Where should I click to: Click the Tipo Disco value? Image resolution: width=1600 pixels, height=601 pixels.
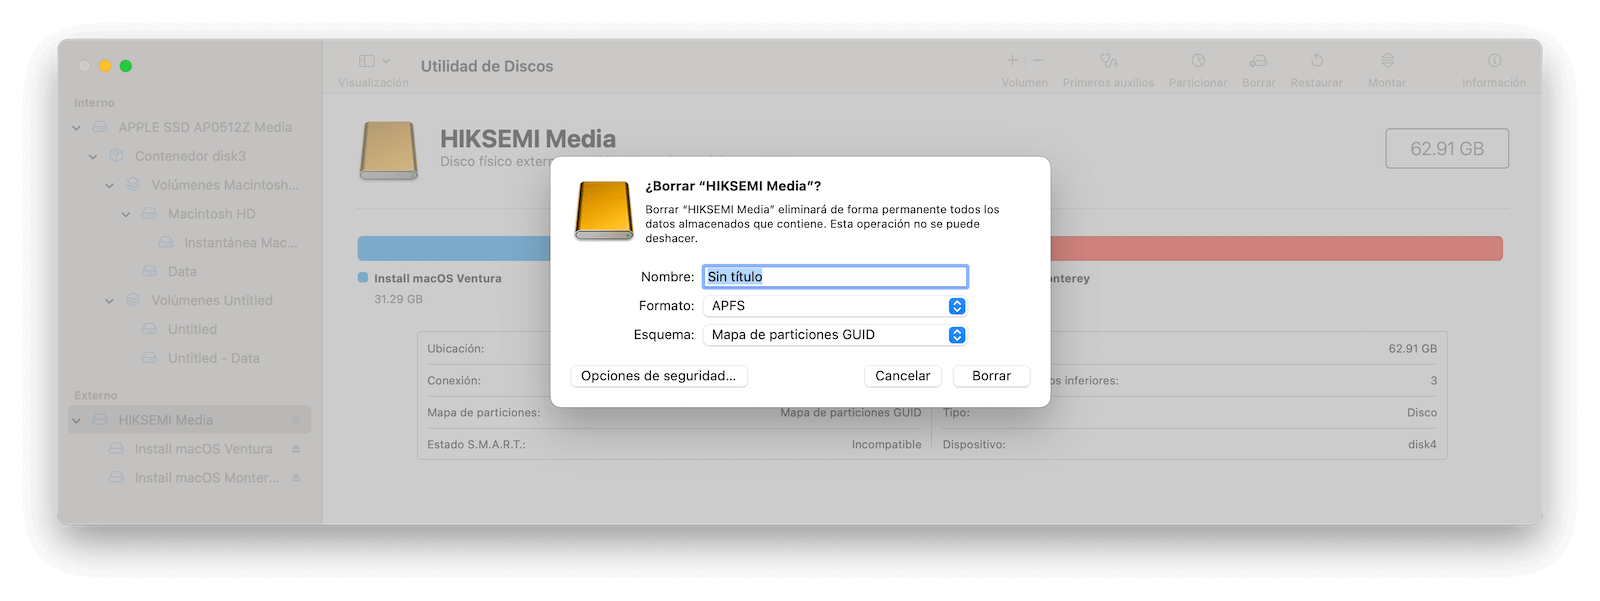[1422, 413]
